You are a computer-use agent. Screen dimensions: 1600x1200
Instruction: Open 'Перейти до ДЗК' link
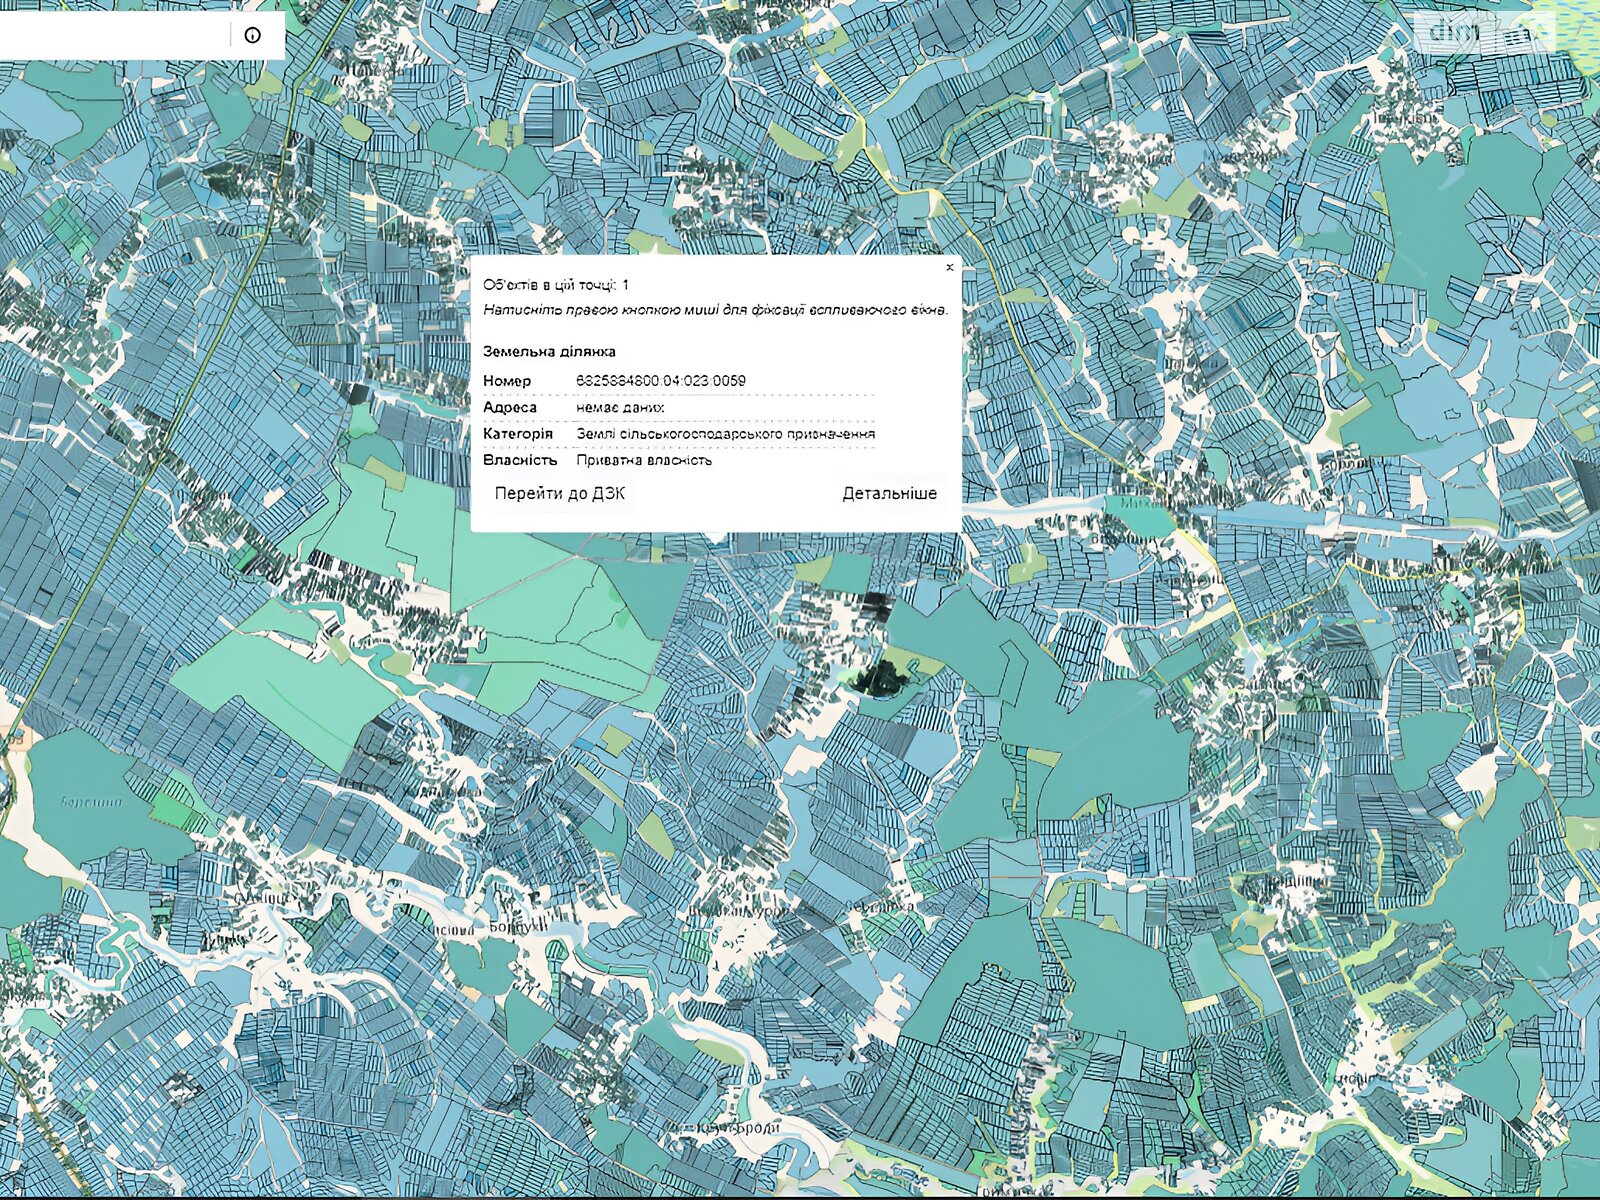[560, 493]
